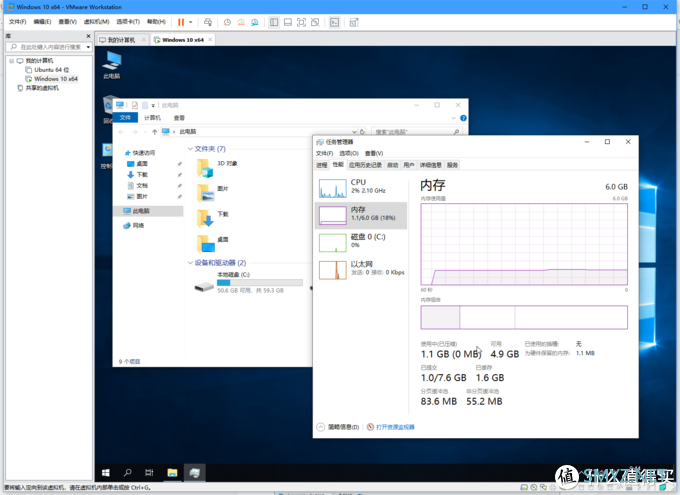680x495 pixels.
Task: Go up one level in File Explorer
Action: (154, 132)
